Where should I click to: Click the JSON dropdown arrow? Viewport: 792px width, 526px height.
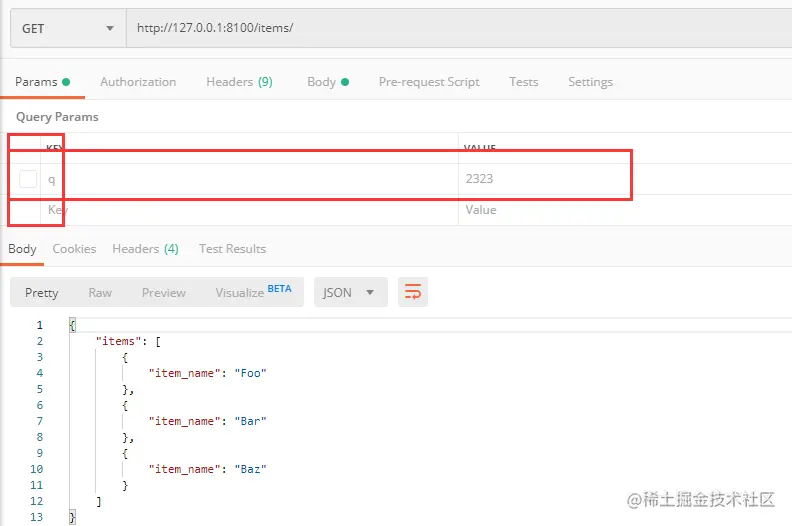click(370, 293)
